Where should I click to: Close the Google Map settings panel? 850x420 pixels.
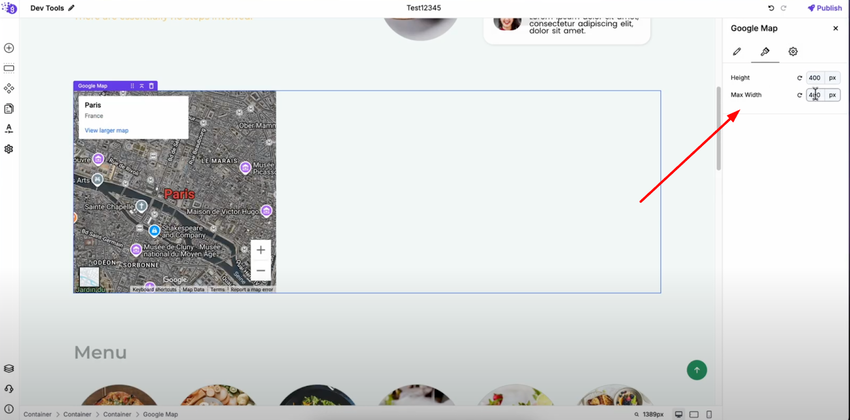pyautogui.click(x=835, y=29)
